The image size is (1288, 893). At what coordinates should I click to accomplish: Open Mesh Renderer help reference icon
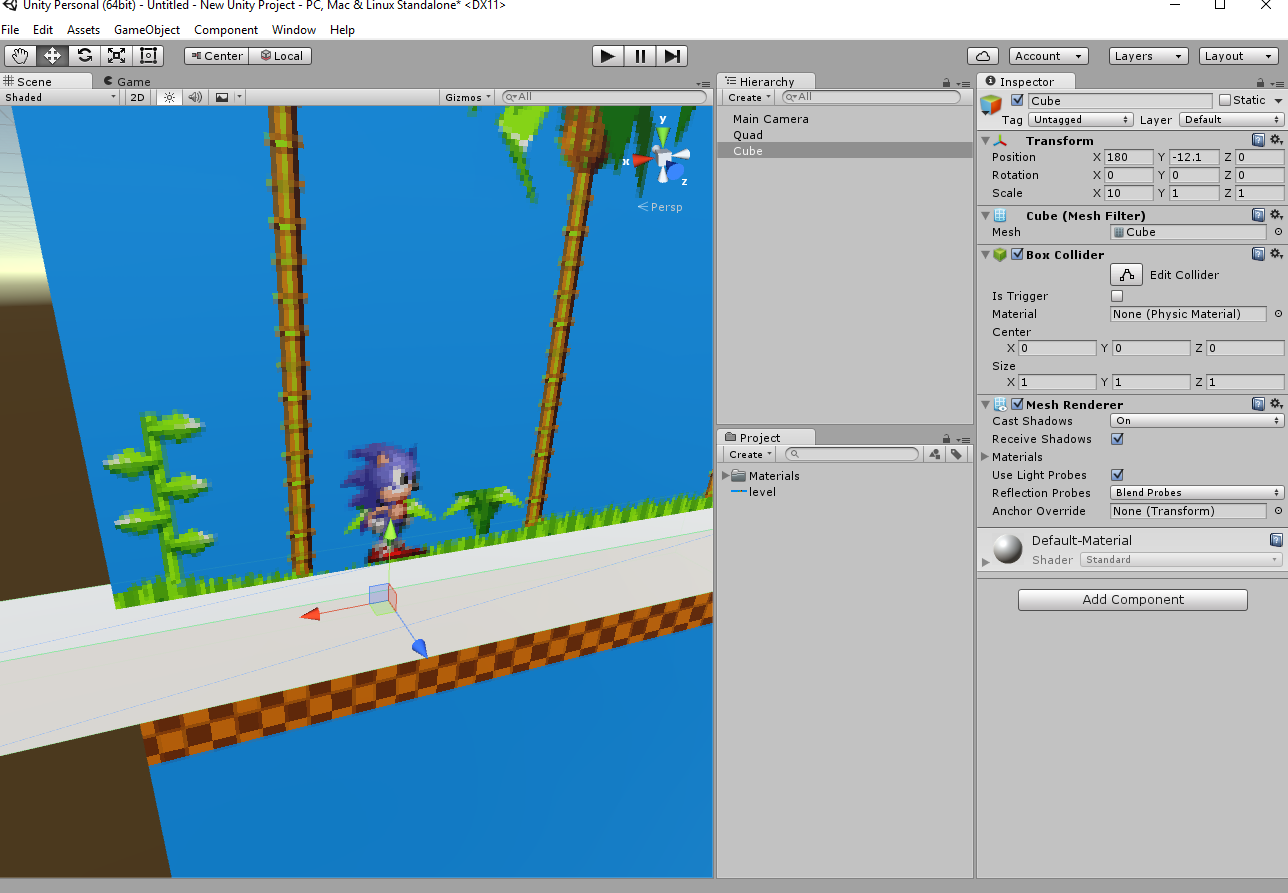pyautogui.click(x=1259, y=404)
